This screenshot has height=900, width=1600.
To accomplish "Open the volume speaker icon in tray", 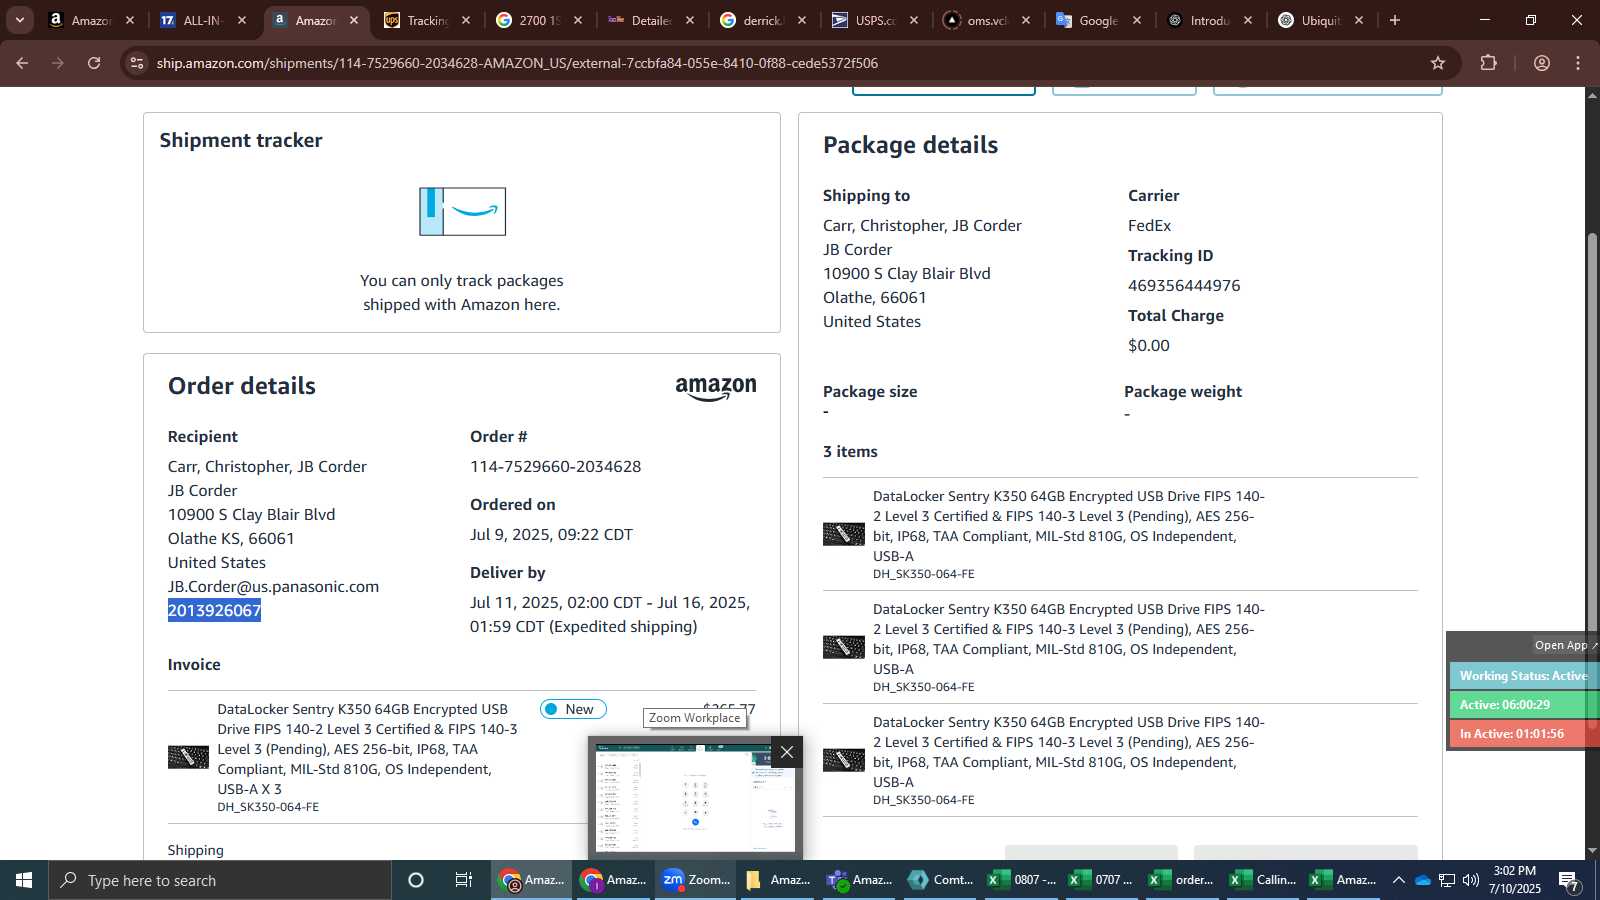I will (1471, 880).
